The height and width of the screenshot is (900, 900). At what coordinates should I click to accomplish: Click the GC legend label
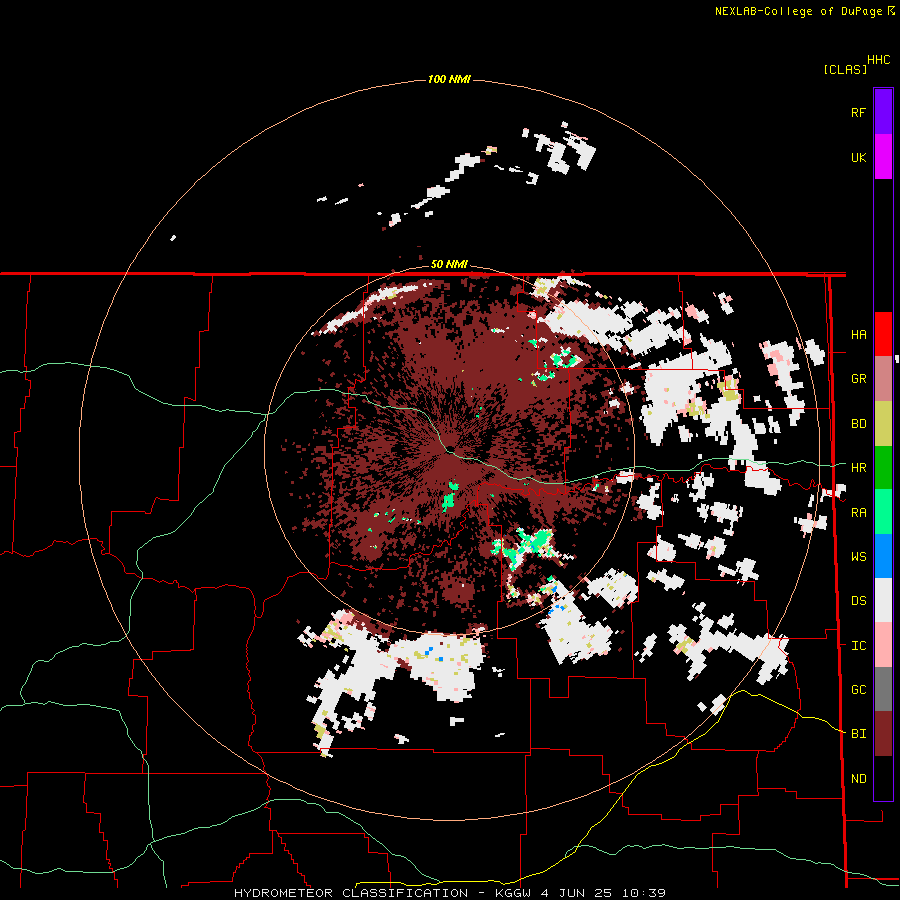(x=858, y=690)
